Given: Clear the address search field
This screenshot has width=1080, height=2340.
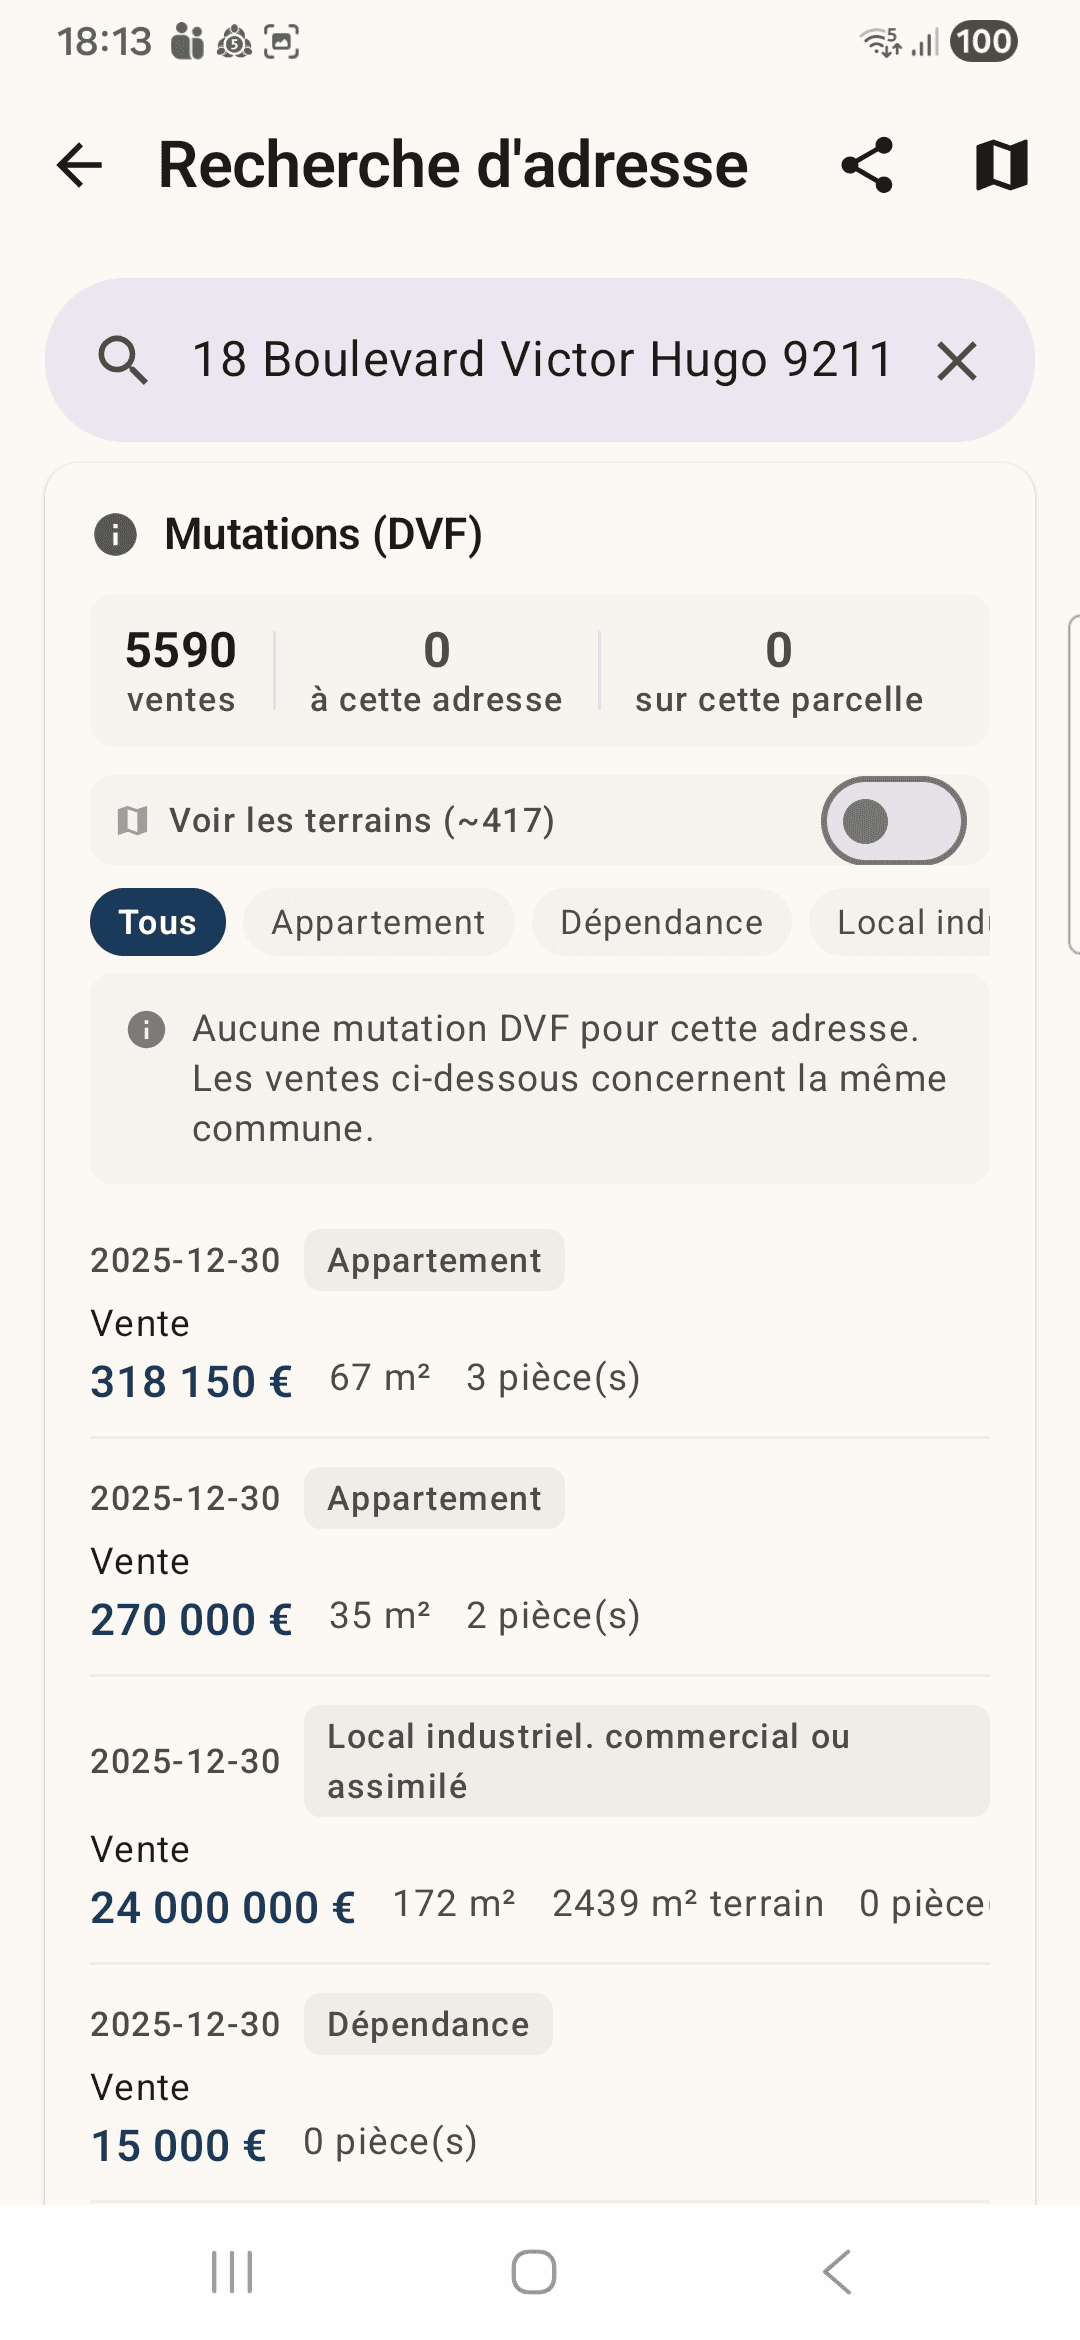Looking at the screenshot, I should coord(957,360).
